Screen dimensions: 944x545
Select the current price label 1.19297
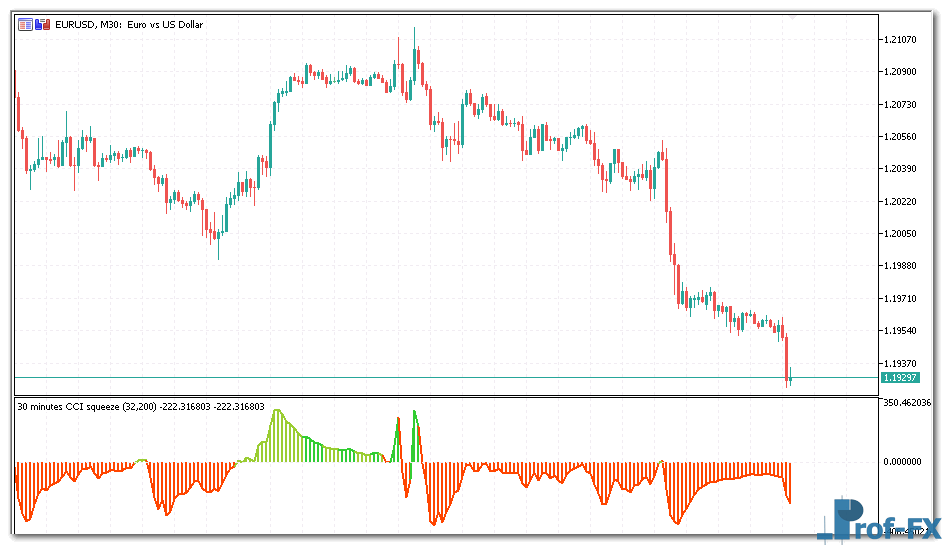pos(899,378)
